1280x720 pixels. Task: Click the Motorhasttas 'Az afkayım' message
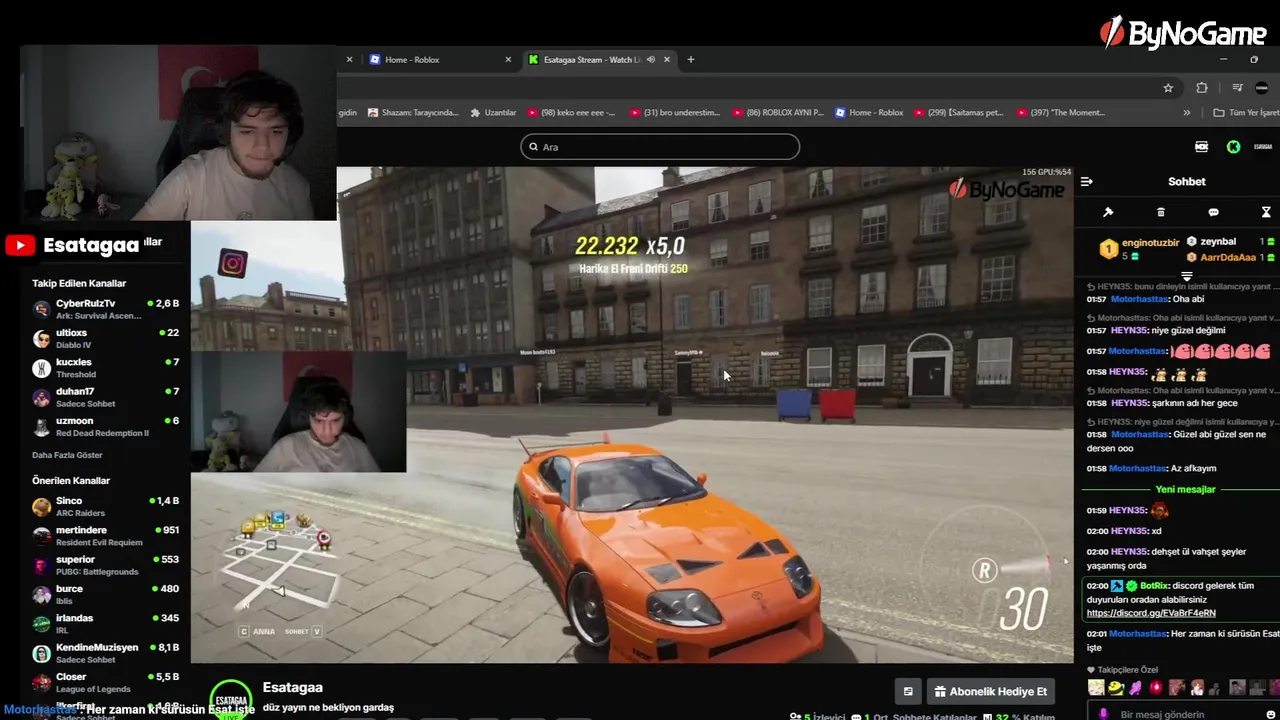click(1151, 468)
